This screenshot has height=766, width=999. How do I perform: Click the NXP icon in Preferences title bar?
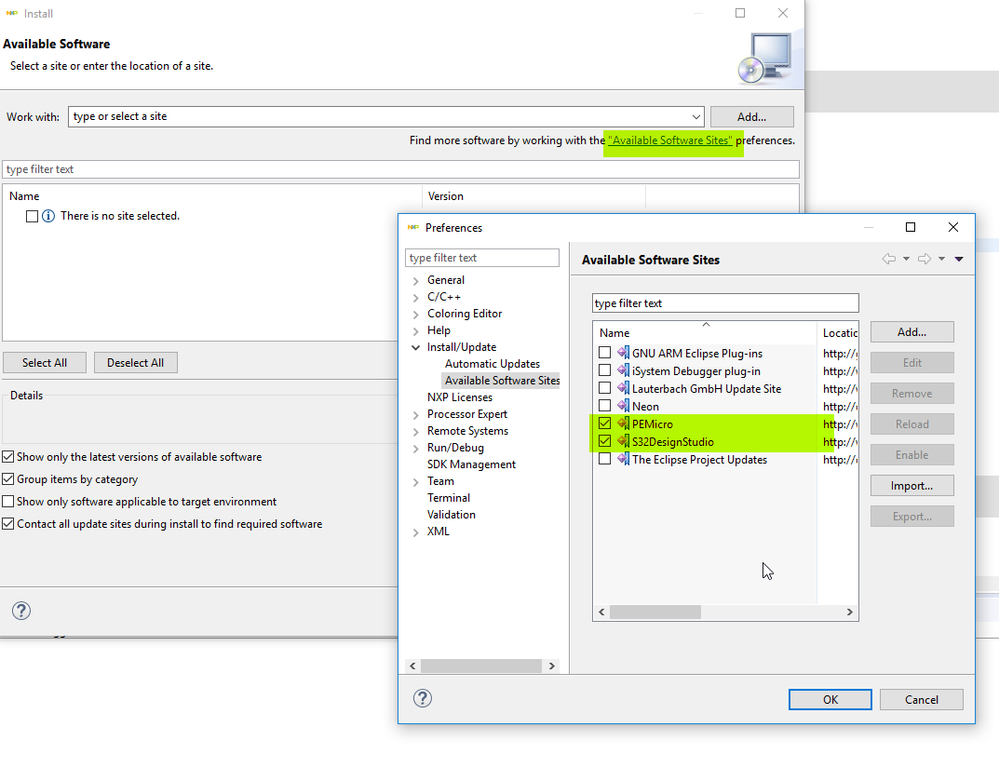tap(413, 228)
